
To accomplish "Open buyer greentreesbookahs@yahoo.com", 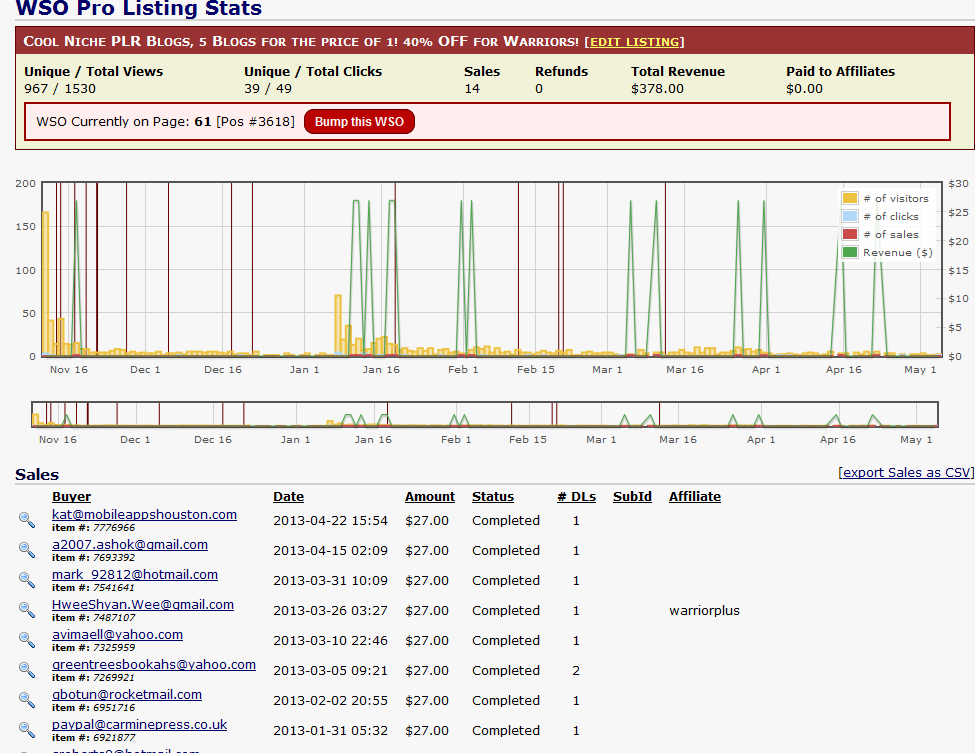I will coord(154,665).
